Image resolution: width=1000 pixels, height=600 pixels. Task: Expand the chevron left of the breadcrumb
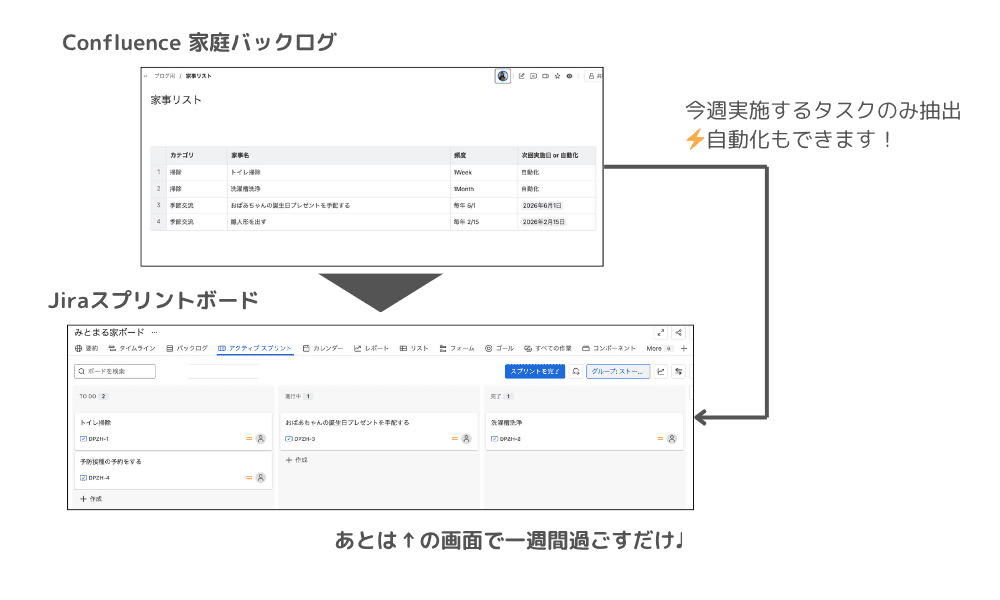[x=145, y=76]
